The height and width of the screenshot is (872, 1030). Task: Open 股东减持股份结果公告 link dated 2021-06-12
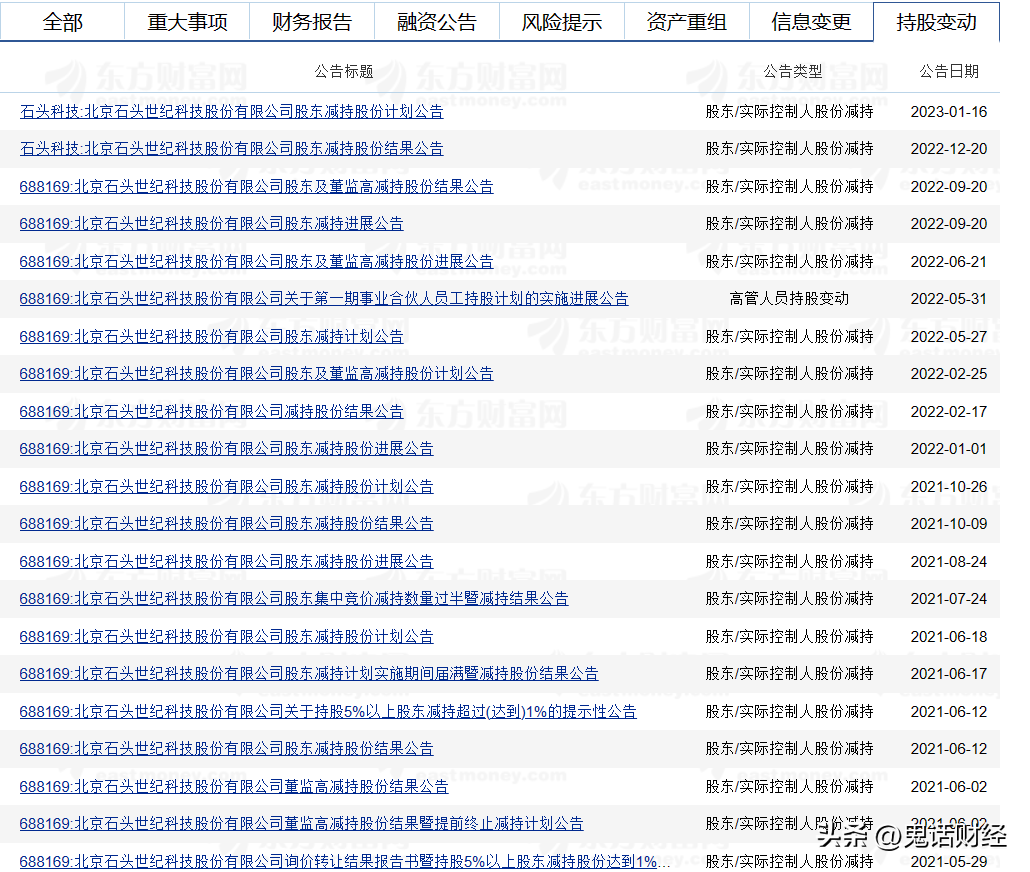click(x=227, y=748)
